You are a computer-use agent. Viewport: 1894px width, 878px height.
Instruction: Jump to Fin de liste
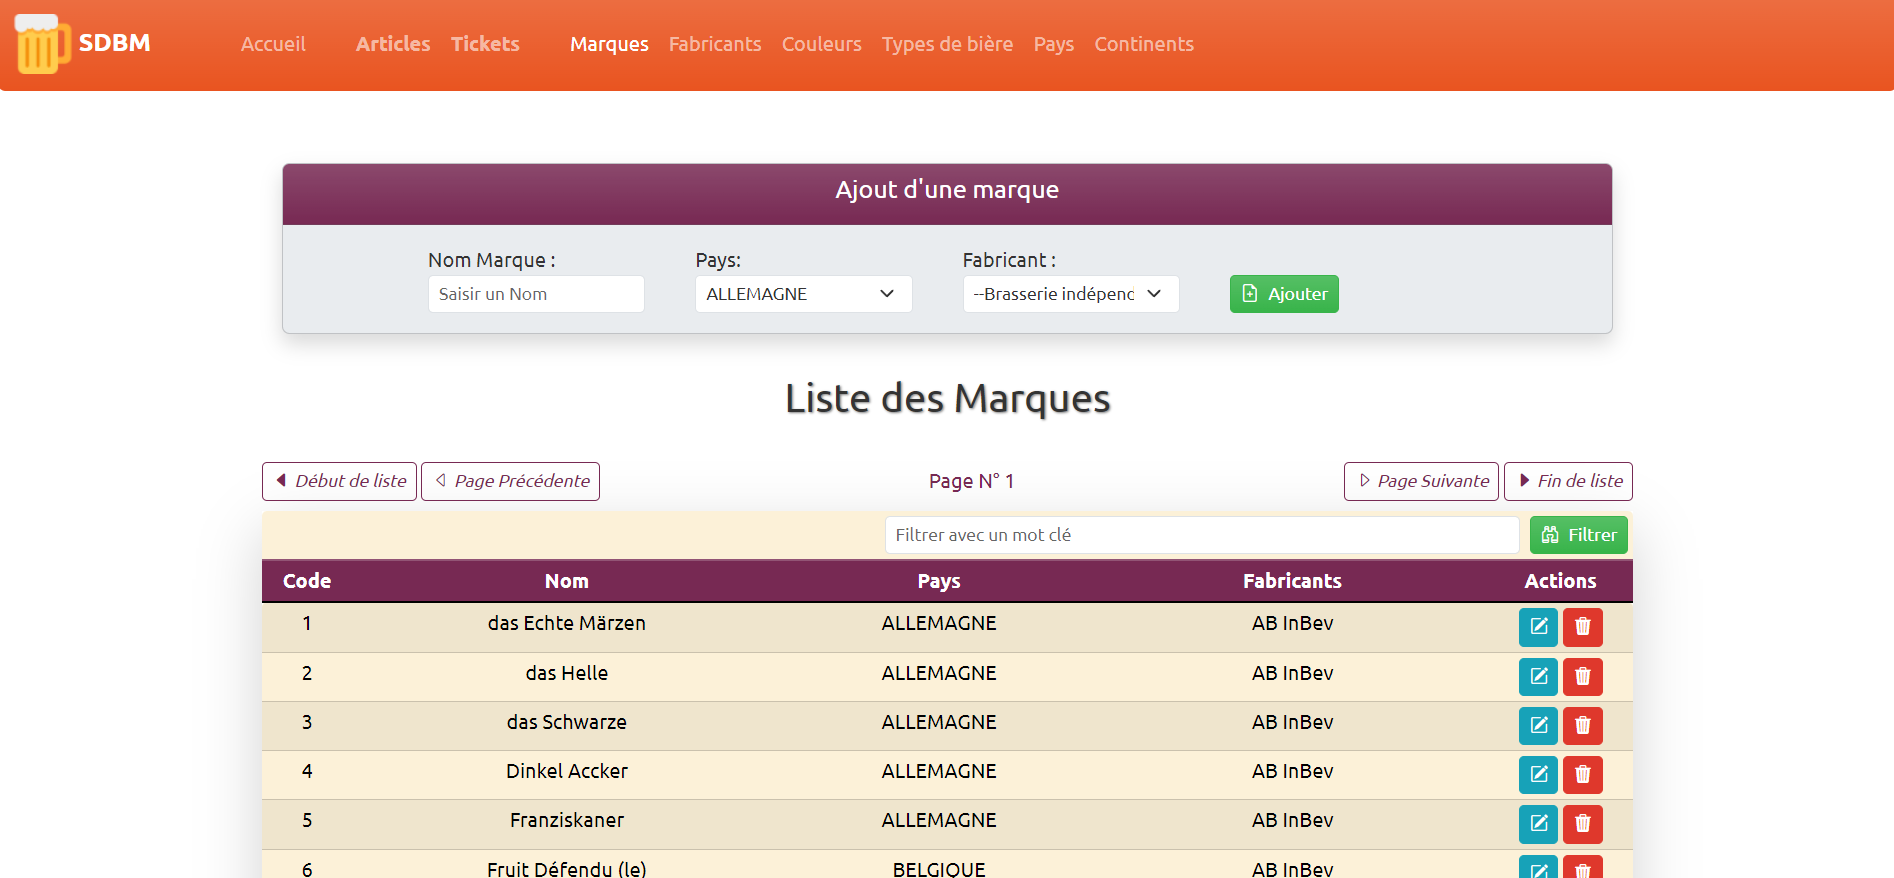click(x=1568, y=481)
